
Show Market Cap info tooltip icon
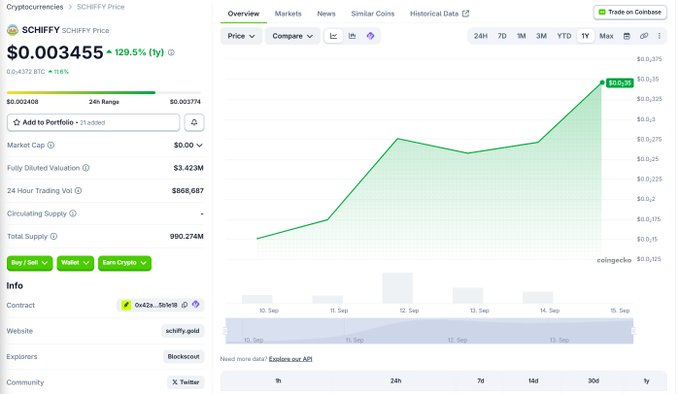pyautogui.click(x=51, y=145)
